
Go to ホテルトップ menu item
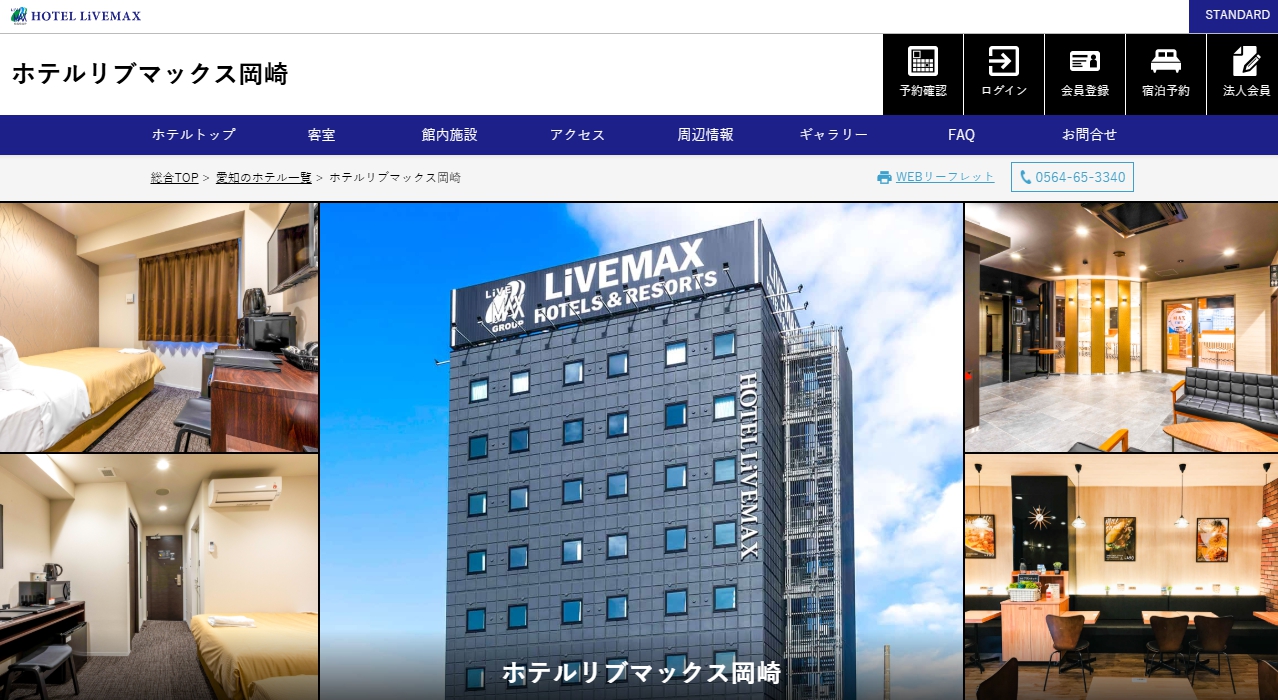click(x=194, y=135)
